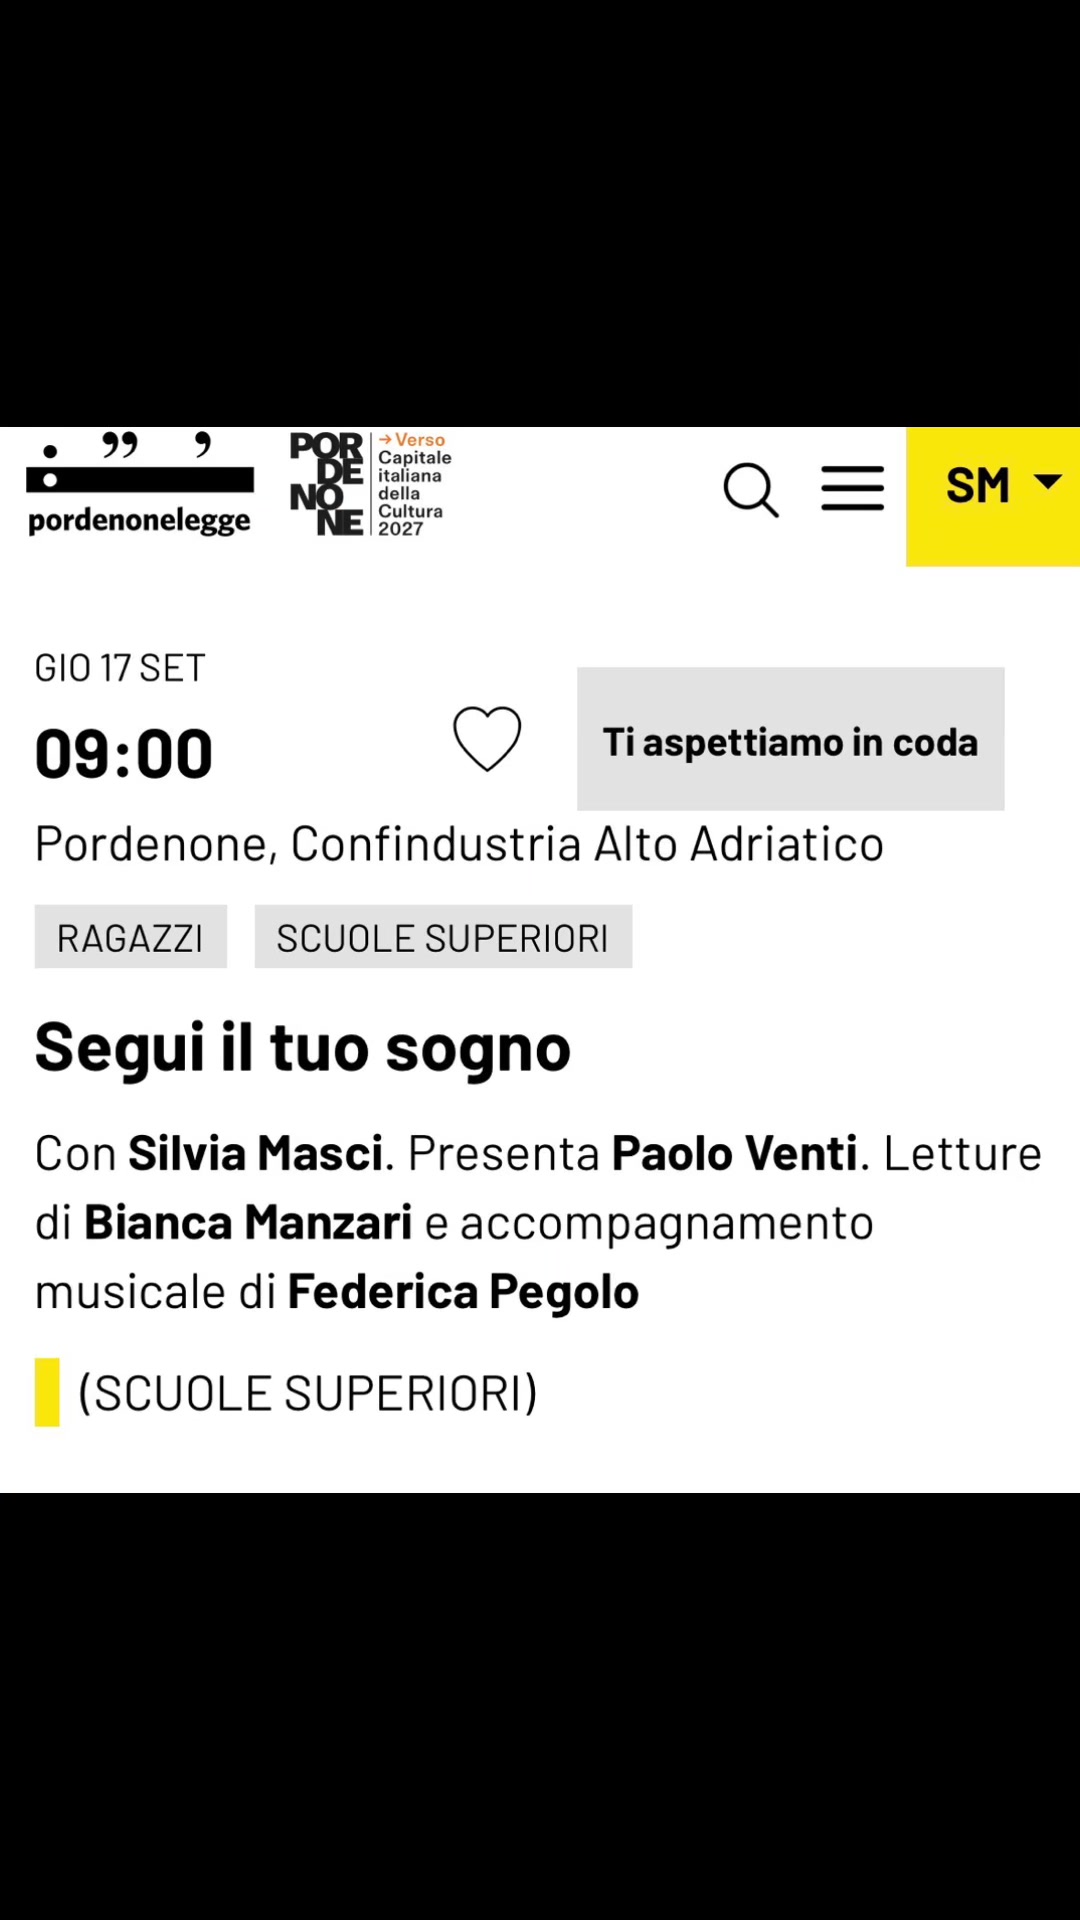The width and height of the screenshot is (1080, 1920).
Task: Open Bianca Manzari author link
Action: 248,1222
